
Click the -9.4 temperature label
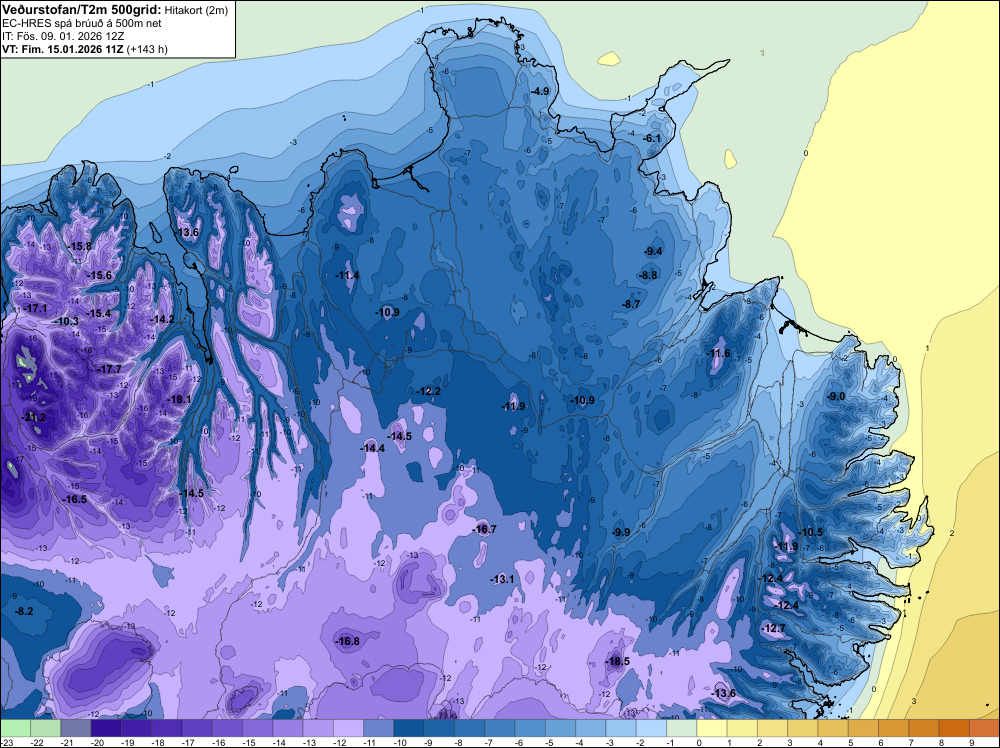coord(653,251)
